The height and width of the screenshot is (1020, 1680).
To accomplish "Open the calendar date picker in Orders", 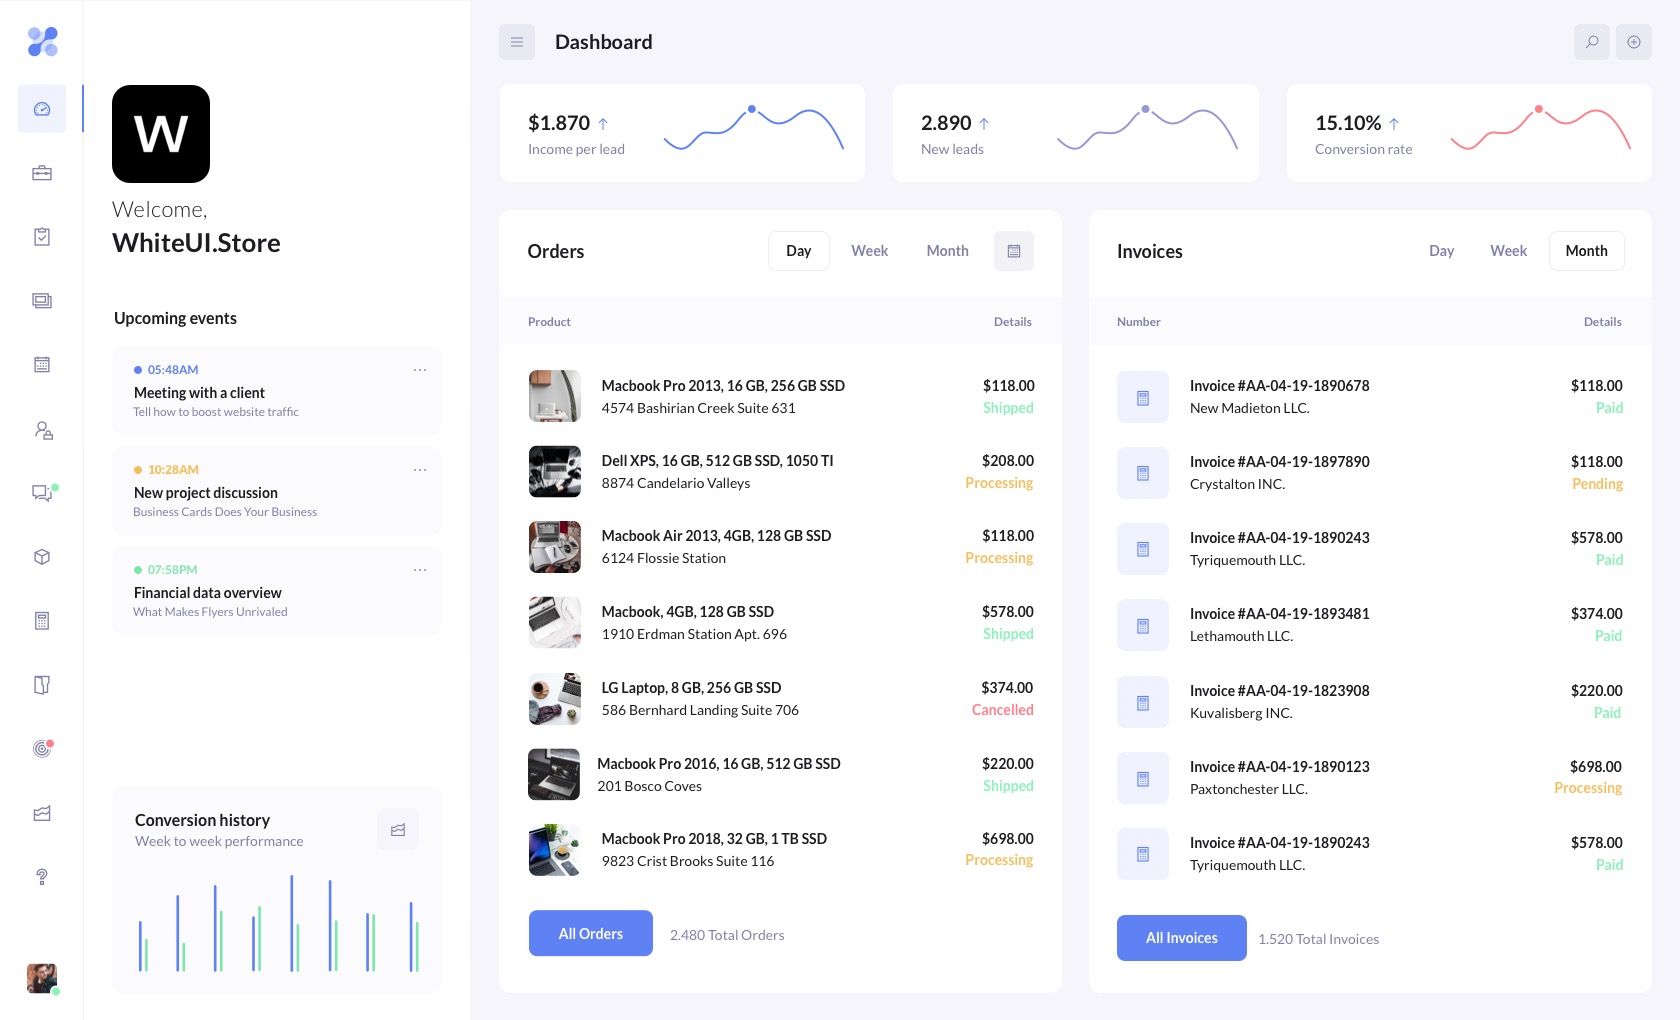I will [x=1014, y=251].
